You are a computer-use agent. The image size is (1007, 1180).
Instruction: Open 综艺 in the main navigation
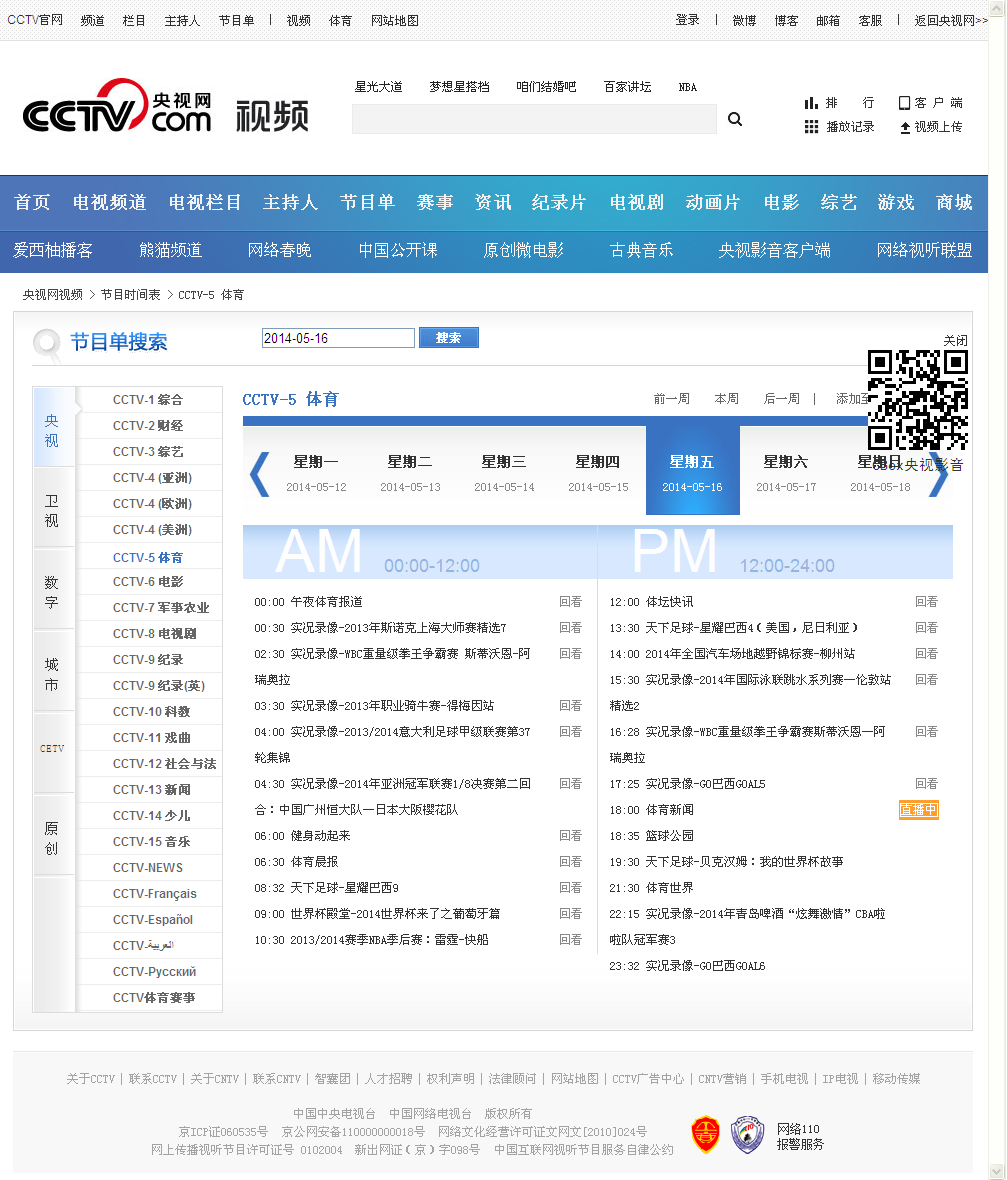tap(838, 202)
